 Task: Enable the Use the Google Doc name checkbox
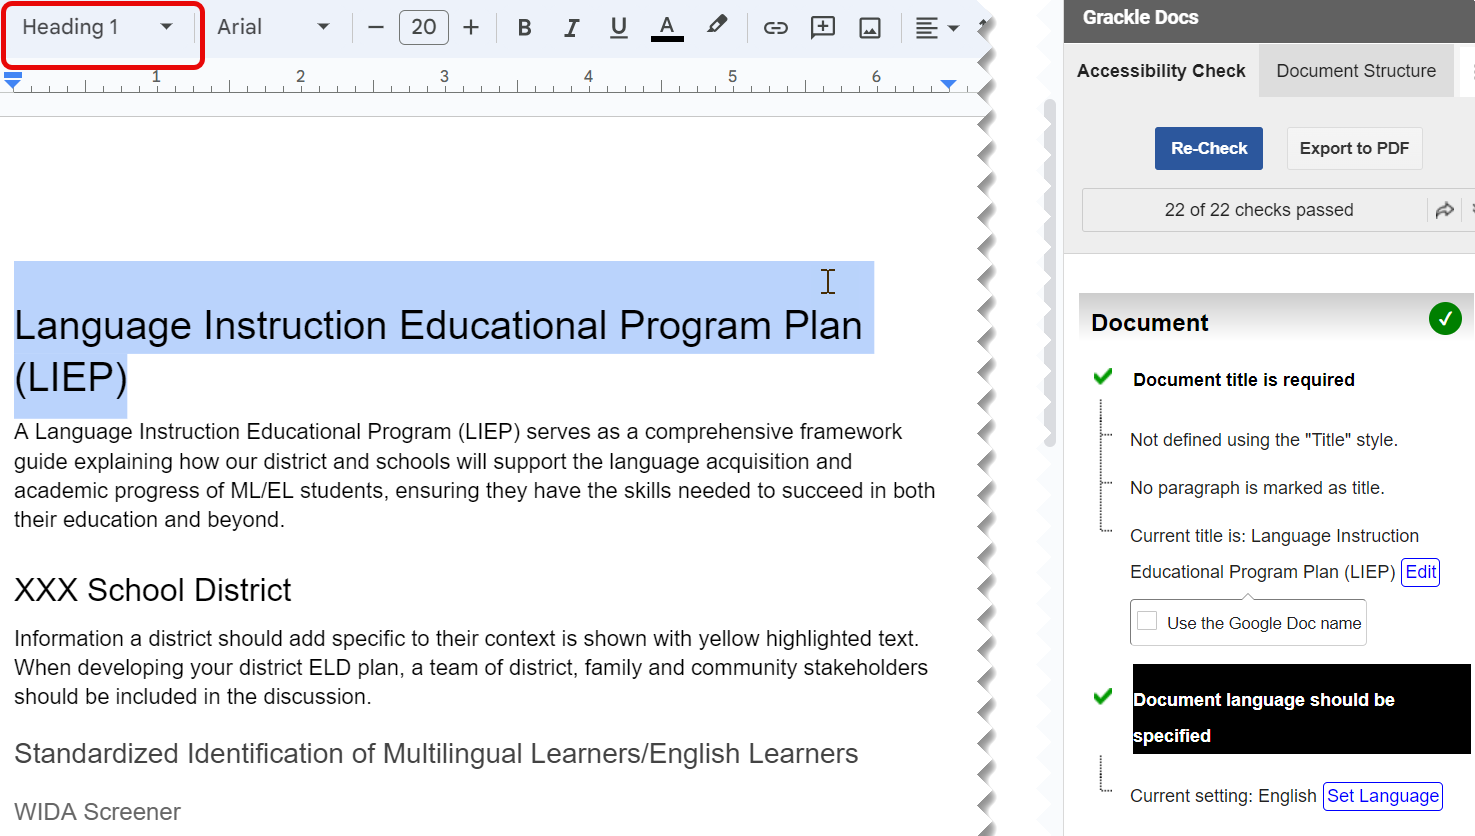pyautogui.click(x=1148, y=621)
